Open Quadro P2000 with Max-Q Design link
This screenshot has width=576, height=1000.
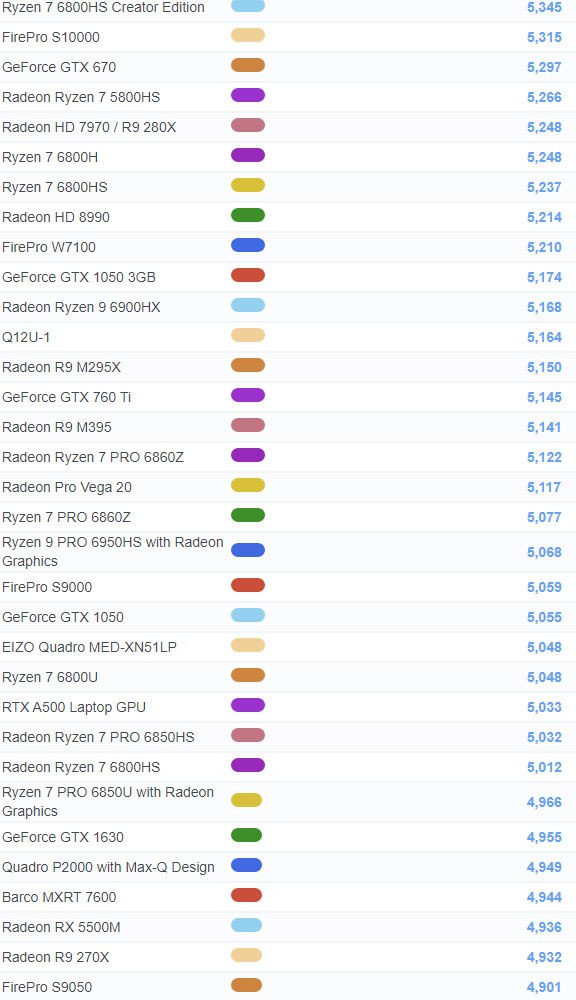(x=108, y=867)
